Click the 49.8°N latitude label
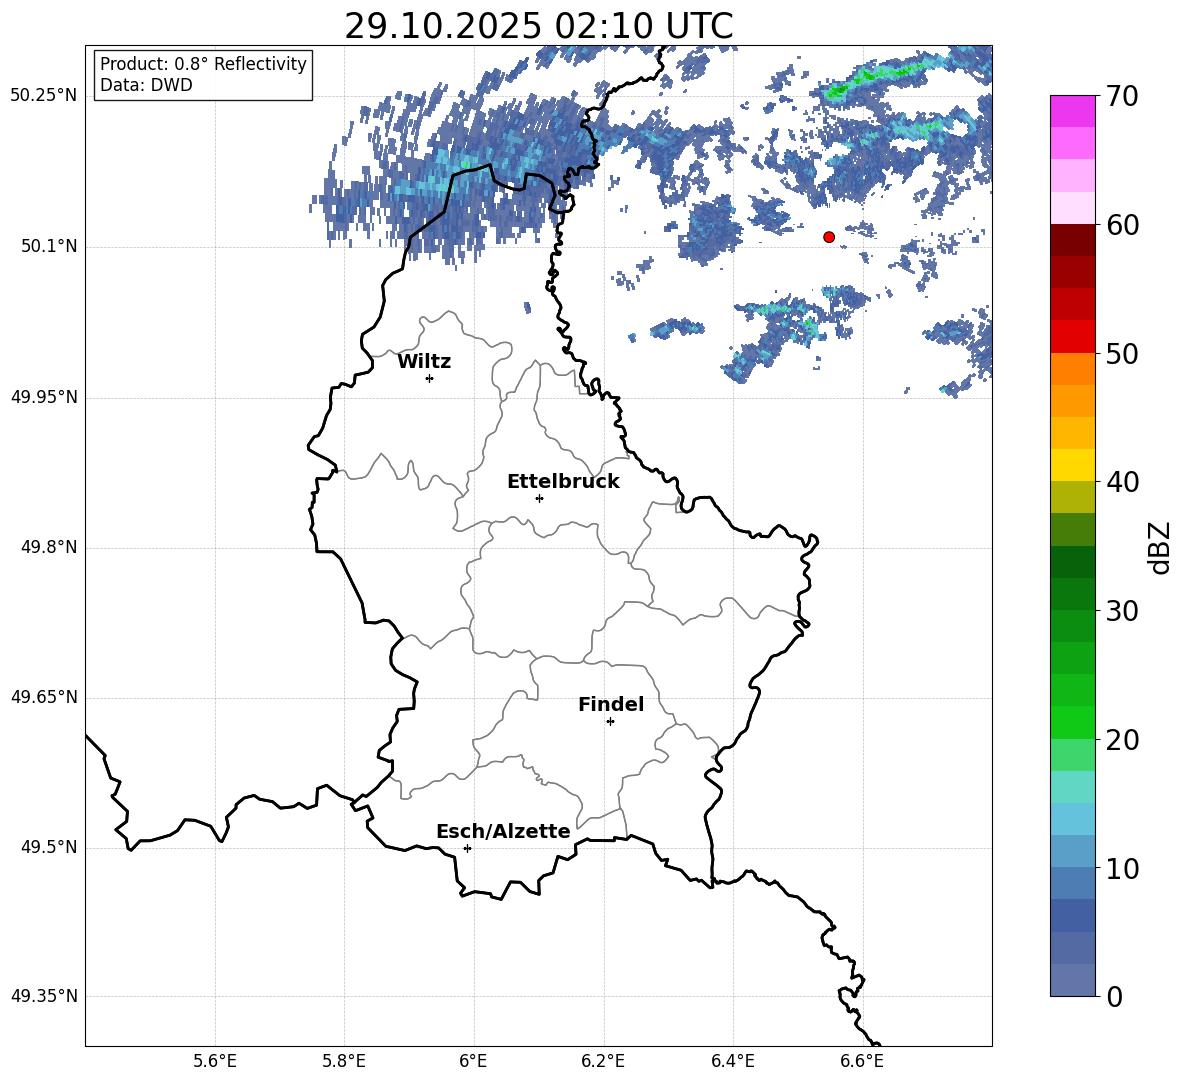 pyautogui.click(x=48, y=547)
